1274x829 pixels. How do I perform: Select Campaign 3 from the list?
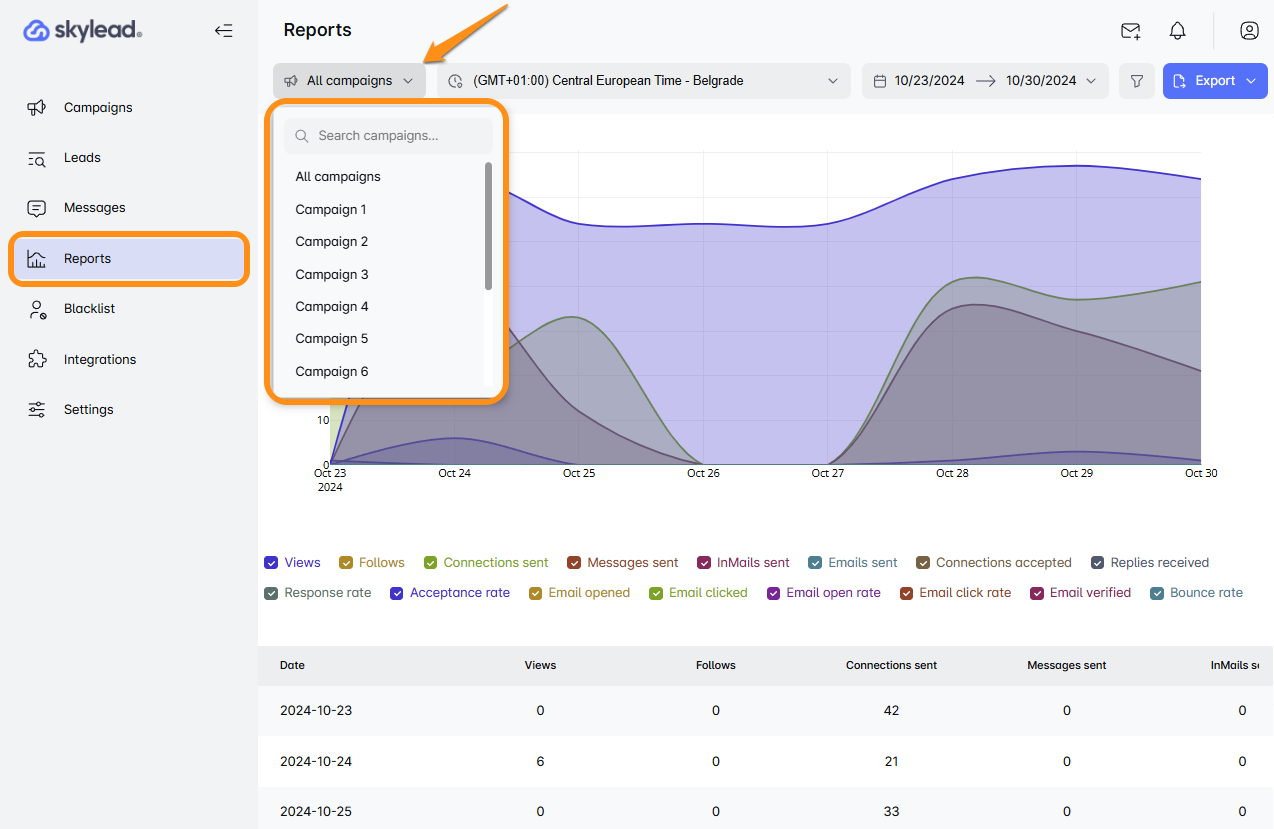point(332,274)
